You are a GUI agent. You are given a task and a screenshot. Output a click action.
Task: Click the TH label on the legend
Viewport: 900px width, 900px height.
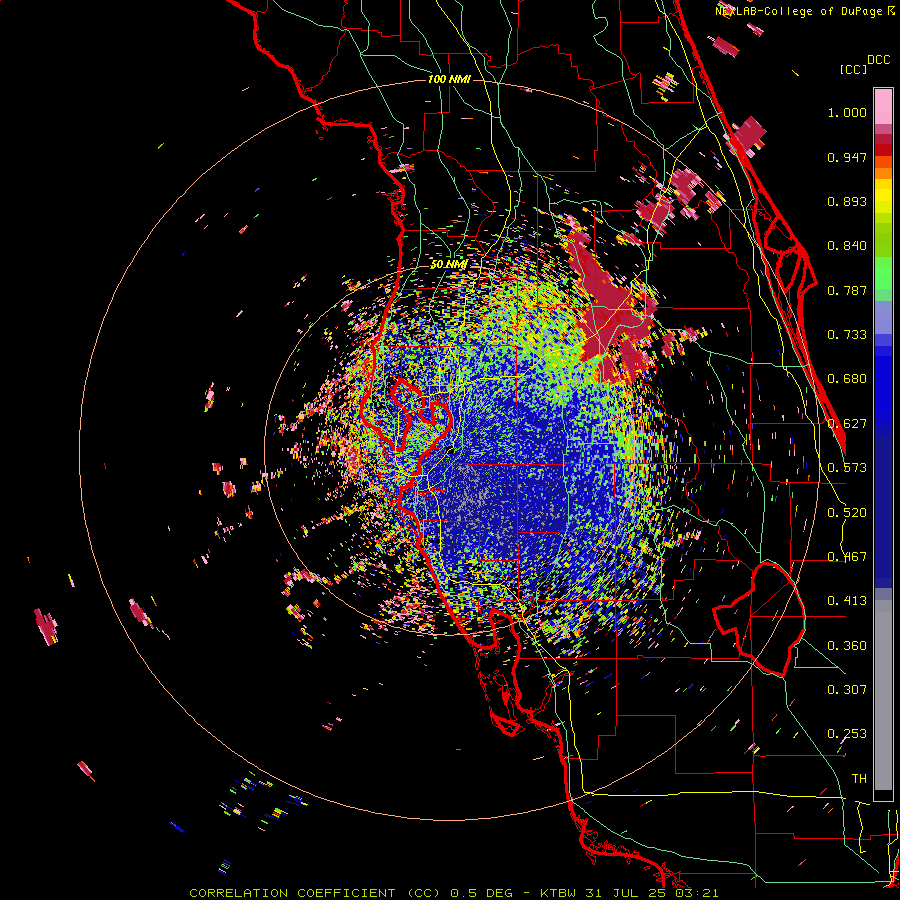[x=859, y=779]
